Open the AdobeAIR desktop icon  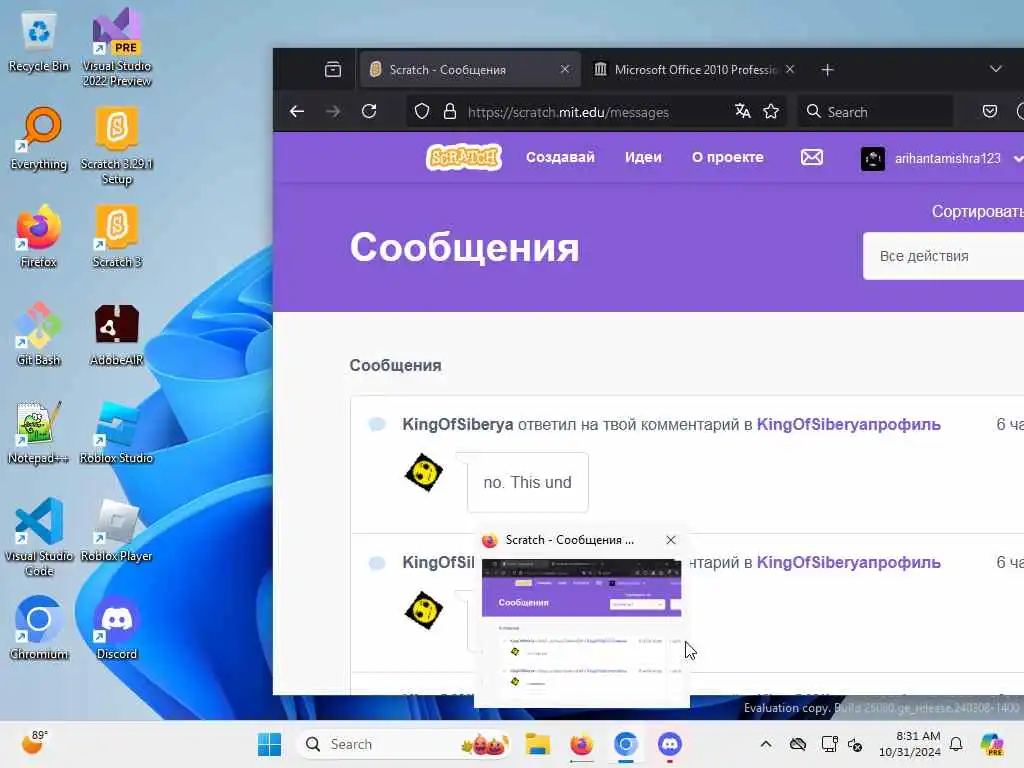(x=116, y=334)
